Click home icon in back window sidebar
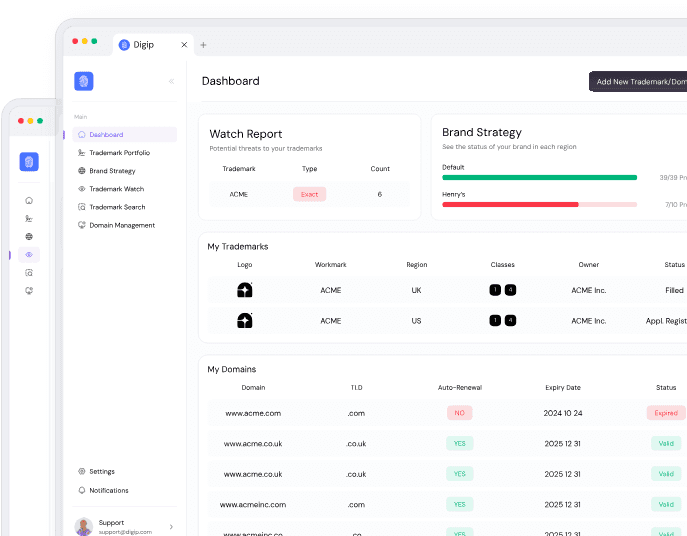Image resolution: width=687 pixels, height=536 pixels. [29, 201]
